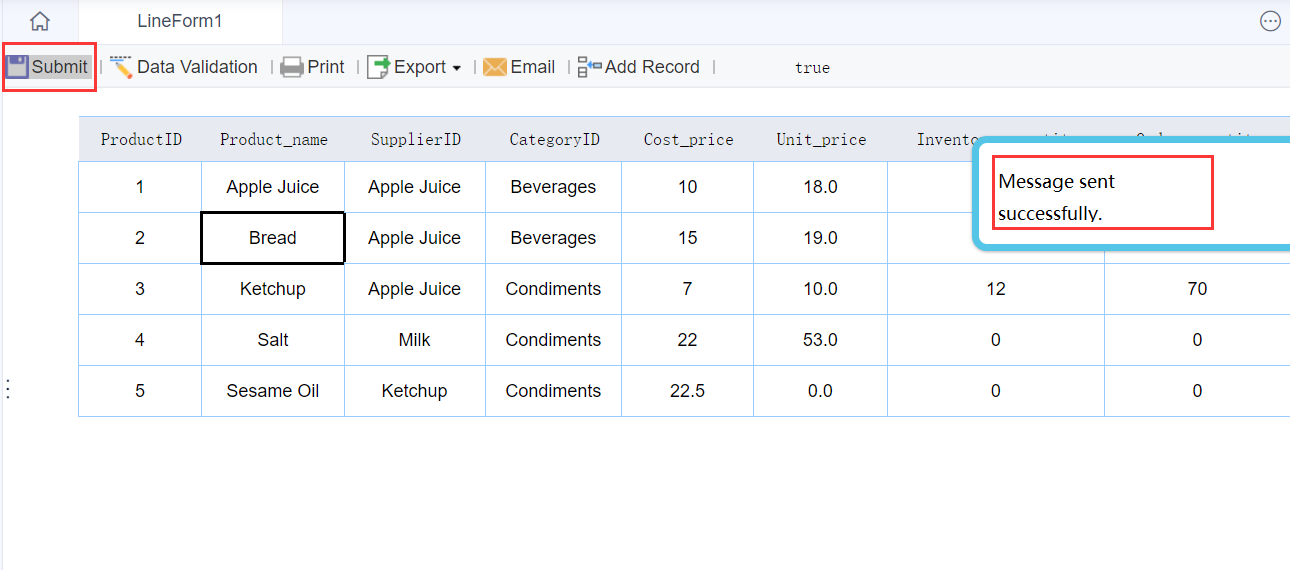Click the Add Record icon
This screenshot has width=1290, height=570.
589,67
